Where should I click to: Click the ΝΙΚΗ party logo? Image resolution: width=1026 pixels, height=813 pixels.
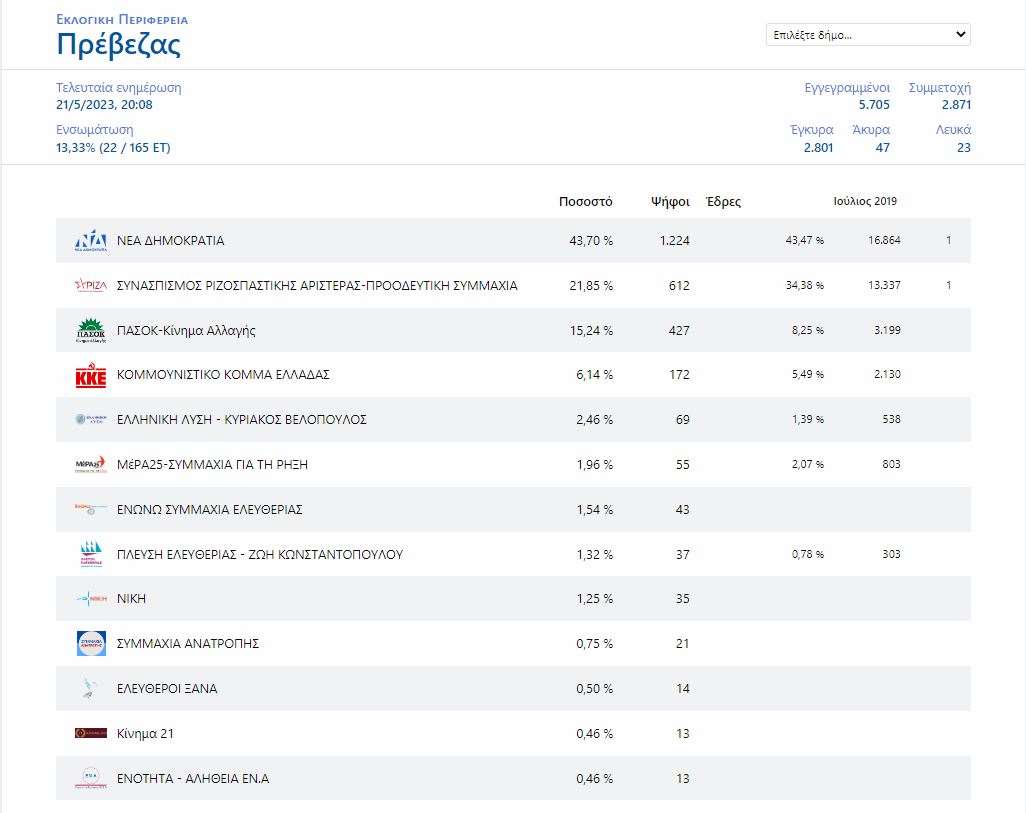pyautogui.click(x=91, y=599)
